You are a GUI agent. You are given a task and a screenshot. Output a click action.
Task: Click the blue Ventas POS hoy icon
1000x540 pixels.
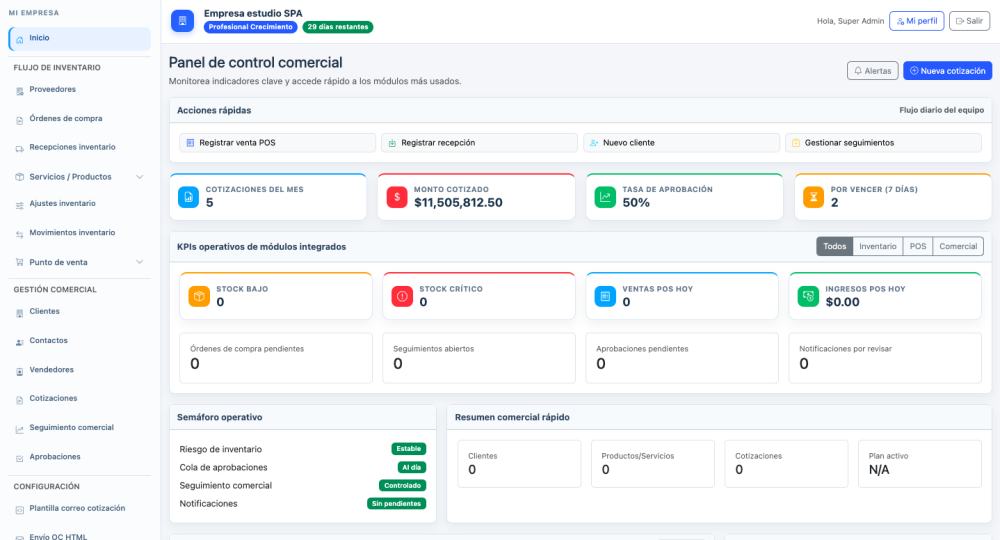pyautogui.click(x=605, y=296)
